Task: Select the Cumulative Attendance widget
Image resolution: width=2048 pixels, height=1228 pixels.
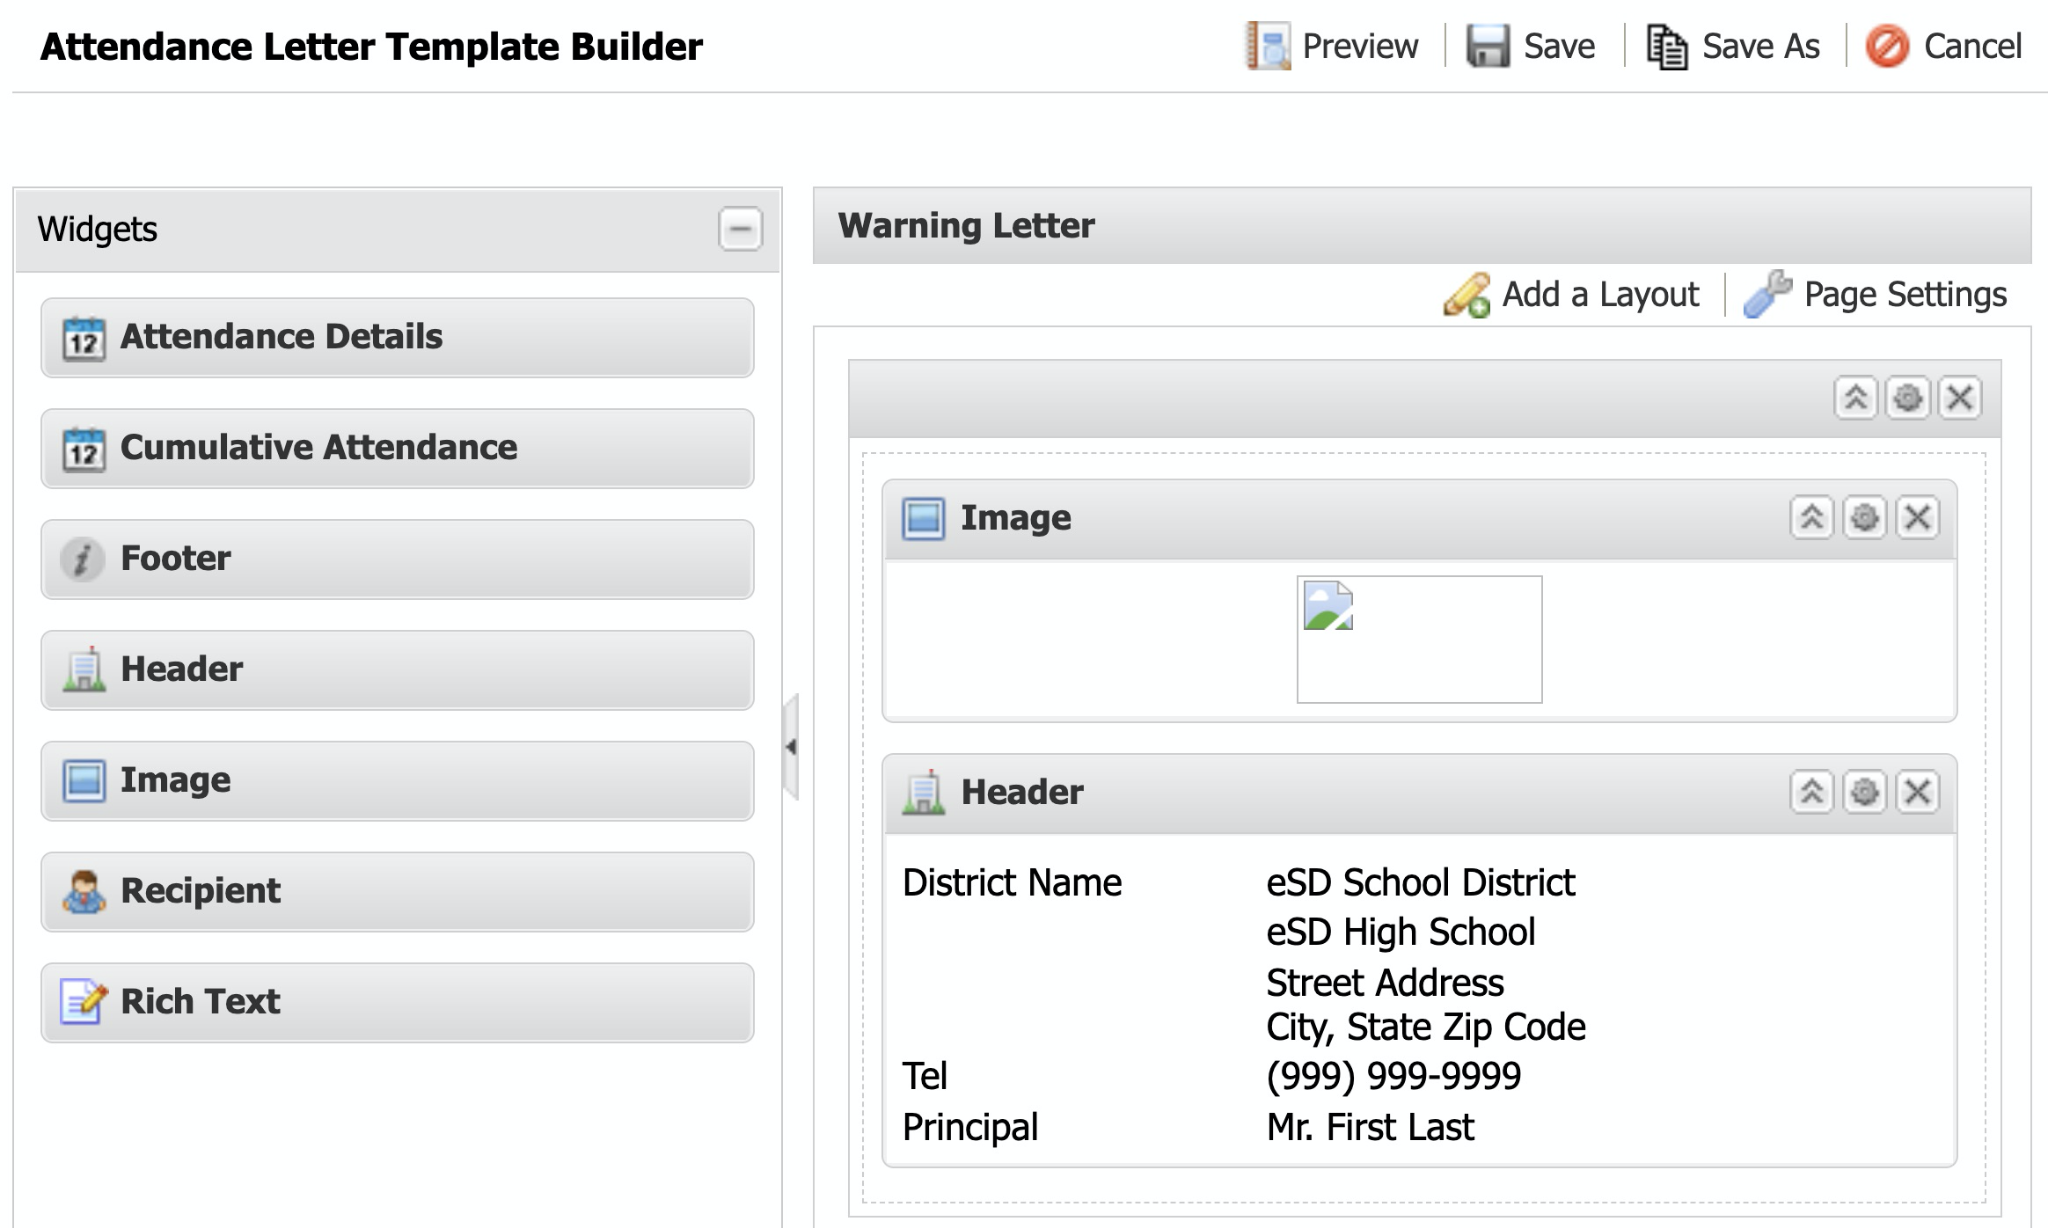Action: (397, 448)
